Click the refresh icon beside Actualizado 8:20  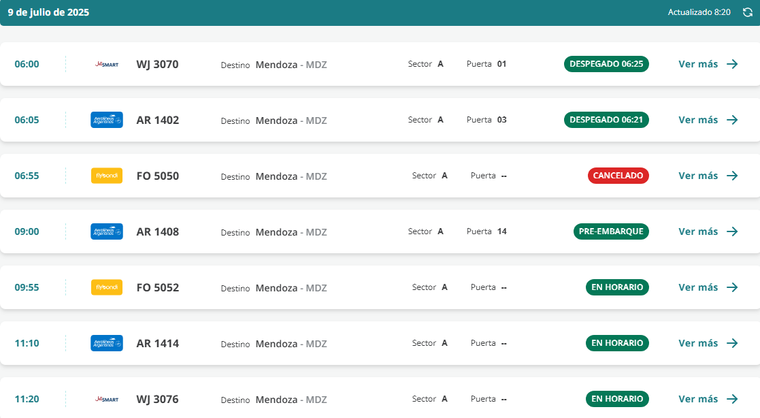coord(747,12)
